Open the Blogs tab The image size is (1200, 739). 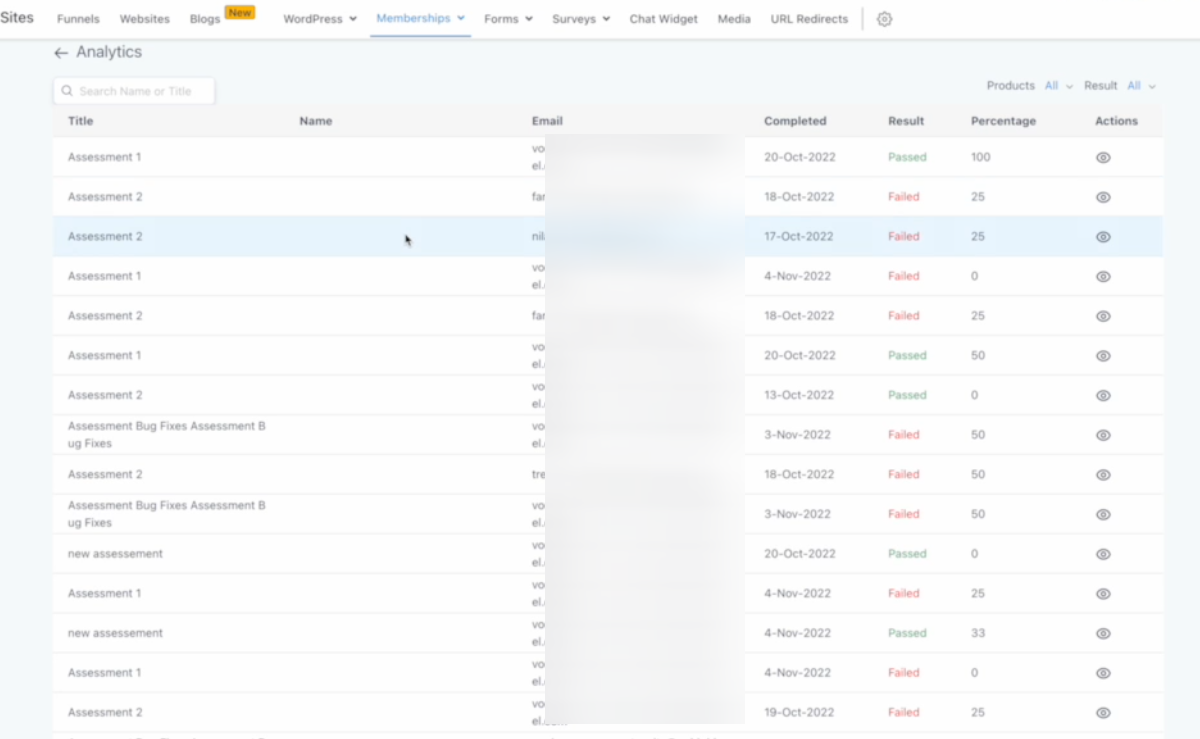coord(205,19)
